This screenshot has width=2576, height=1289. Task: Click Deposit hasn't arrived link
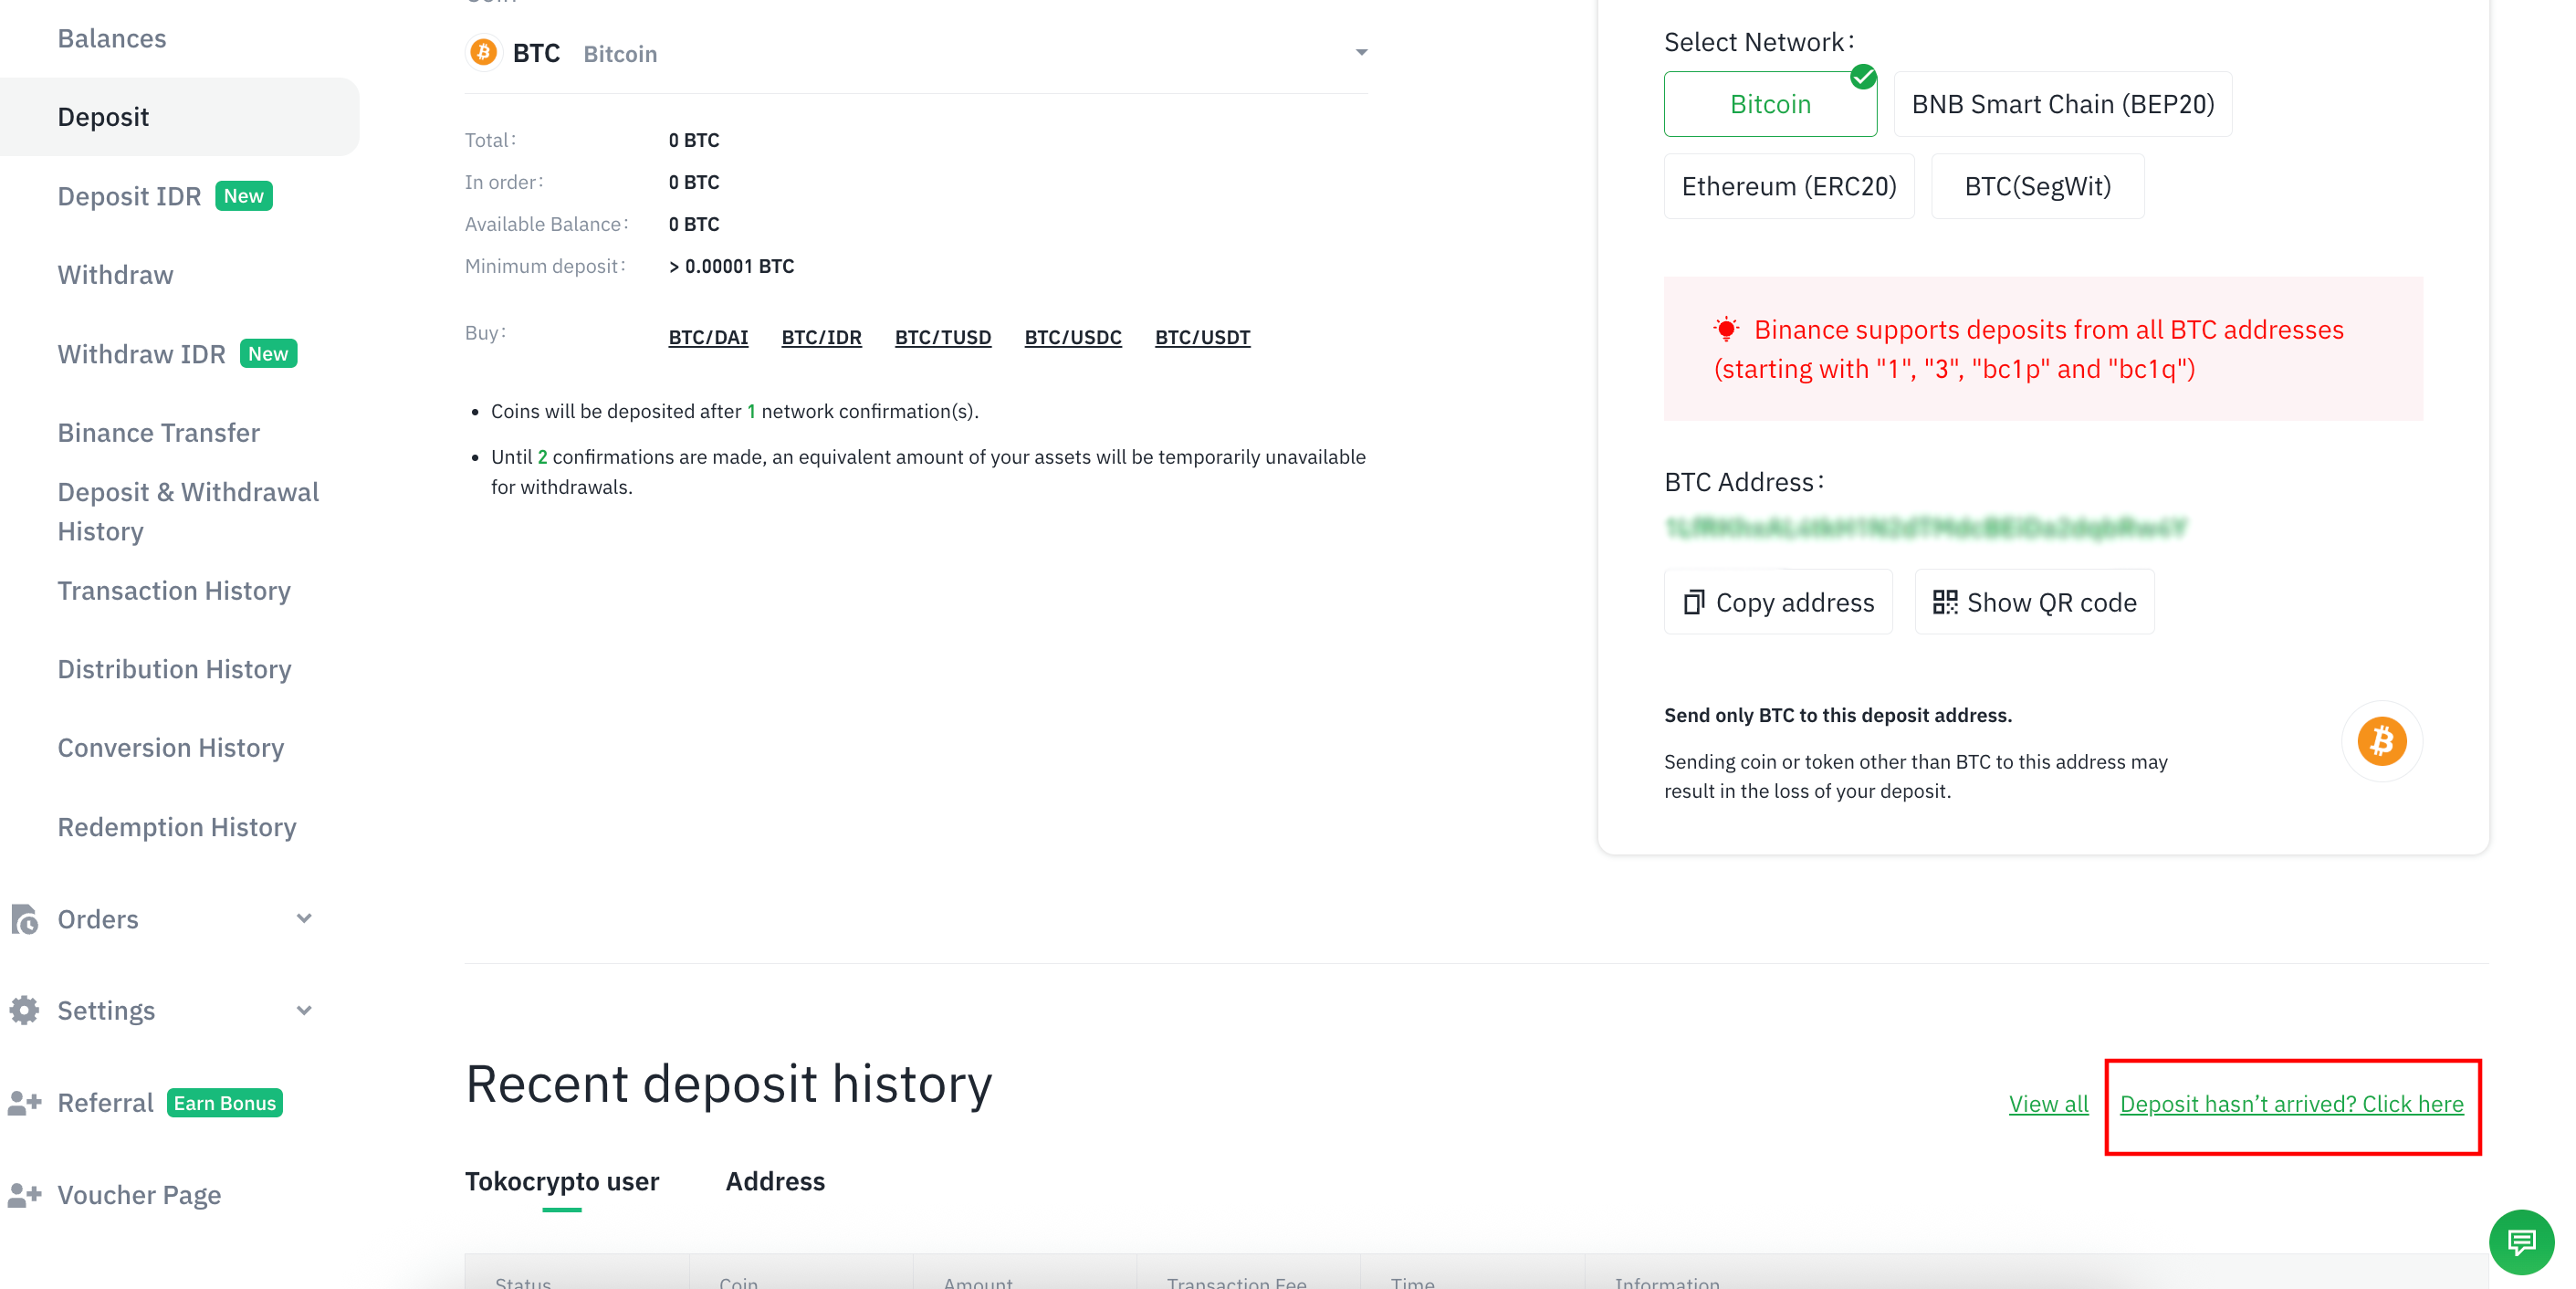tap(2291, 1104)
